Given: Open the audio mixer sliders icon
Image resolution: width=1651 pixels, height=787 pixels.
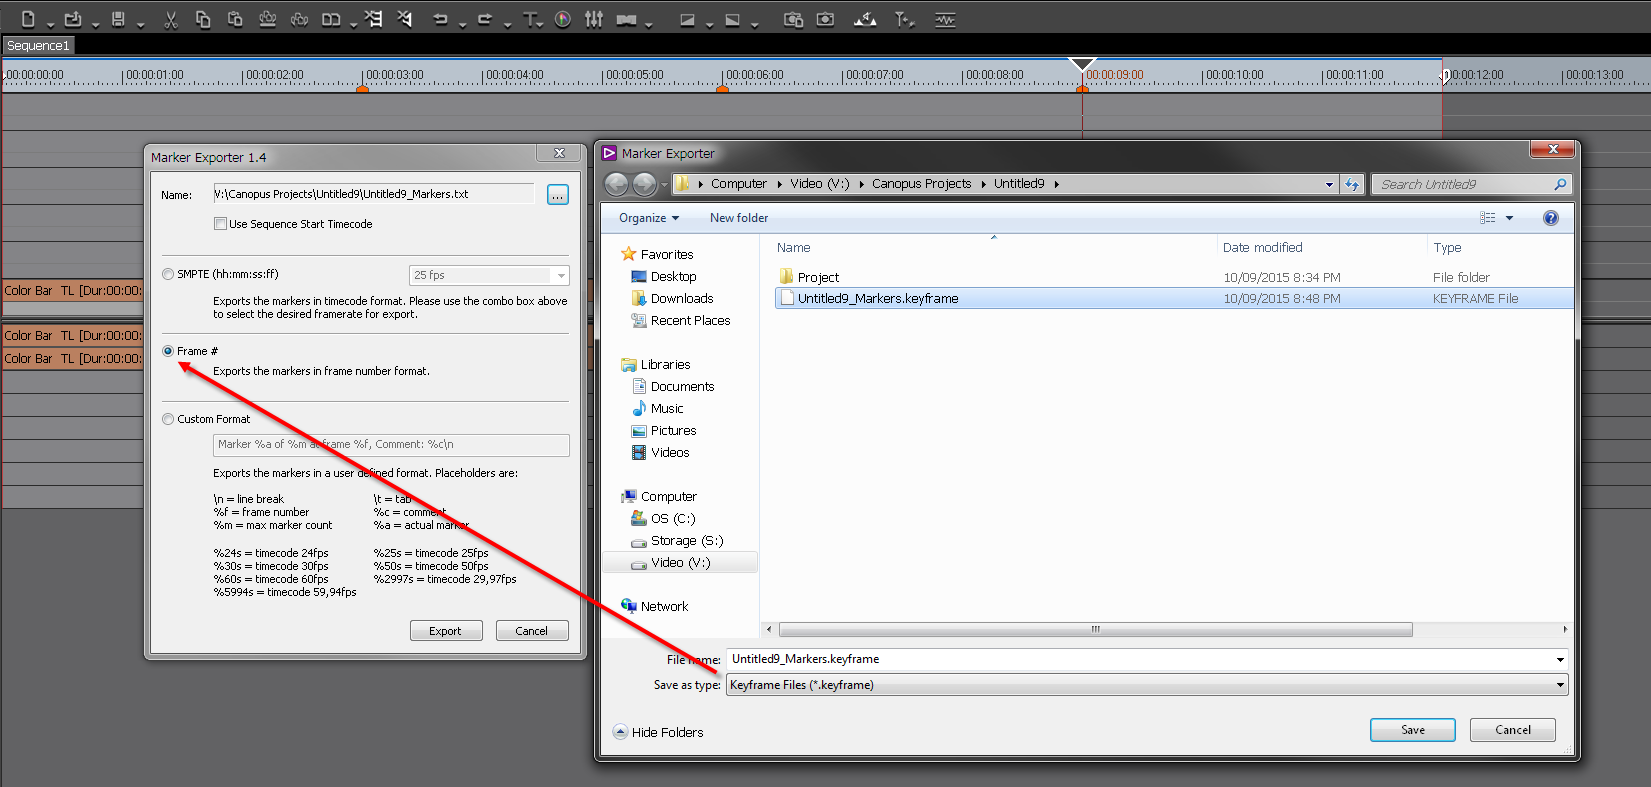Looking at the screenshot, I should click(594, 19).
